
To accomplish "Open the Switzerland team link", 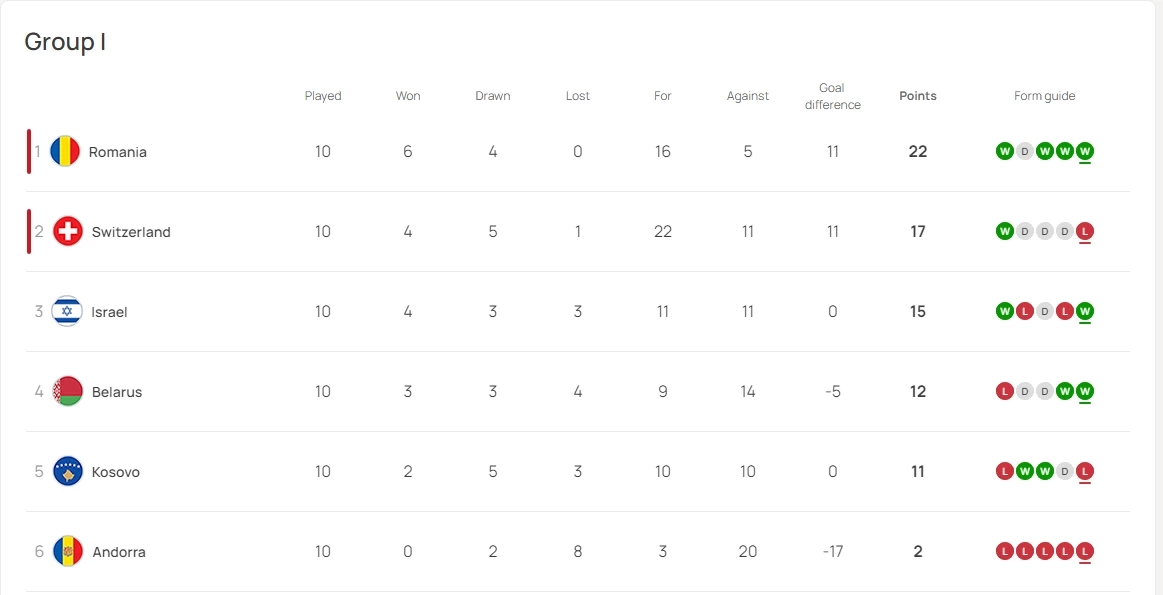I will coord(131,232).
